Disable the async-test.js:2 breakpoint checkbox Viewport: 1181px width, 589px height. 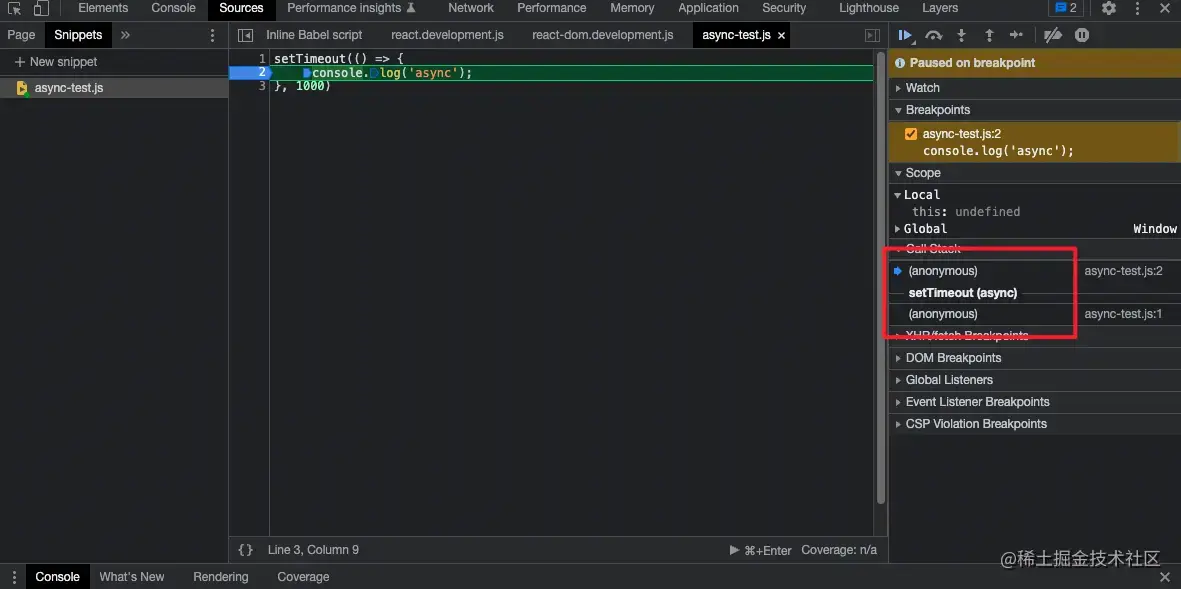point(911,134)
